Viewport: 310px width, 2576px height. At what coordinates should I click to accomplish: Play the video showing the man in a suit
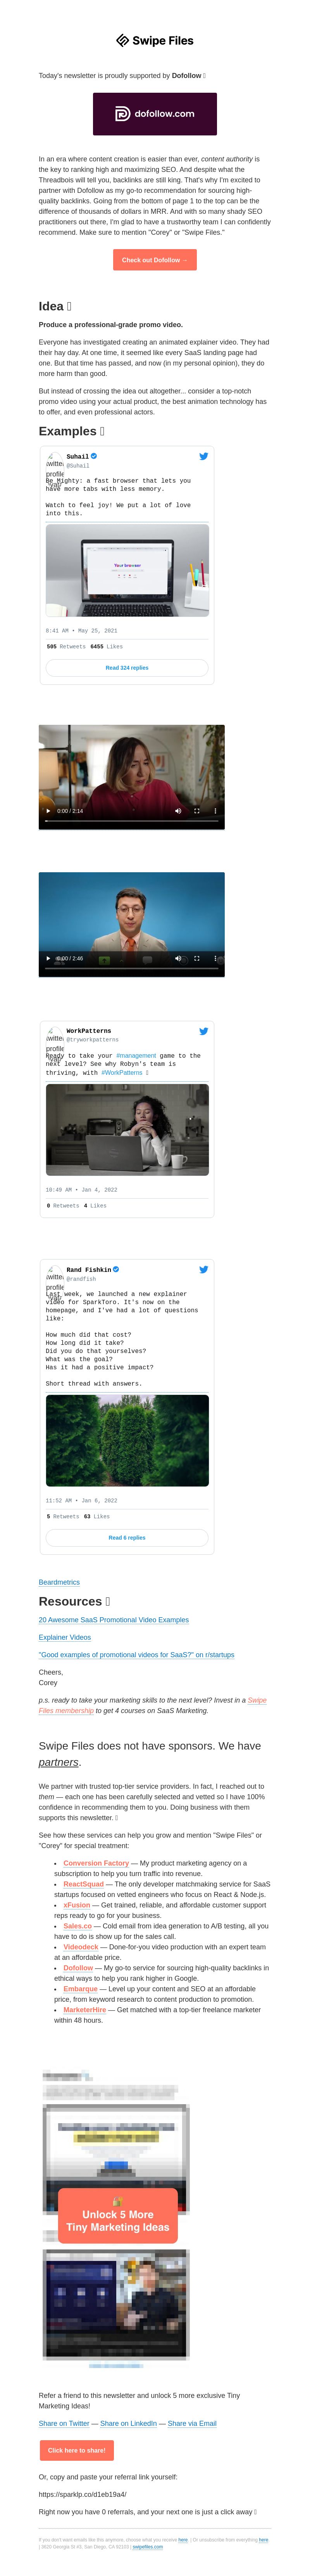[48, 958]
